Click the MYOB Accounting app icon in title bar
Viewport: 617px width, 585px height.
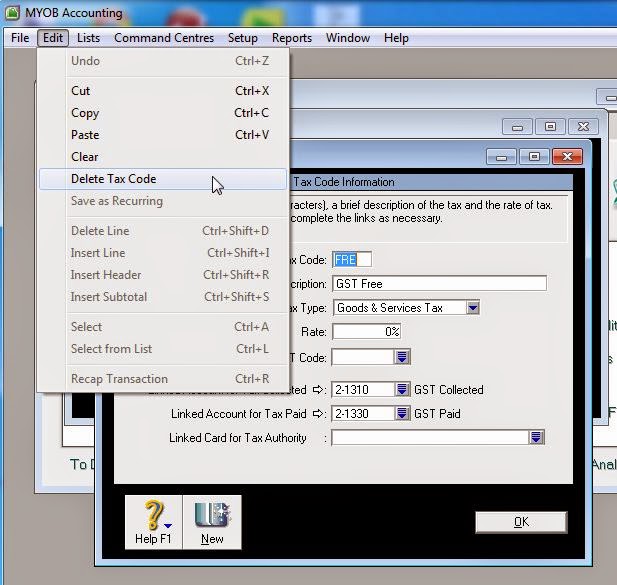(x=12, y=13)
